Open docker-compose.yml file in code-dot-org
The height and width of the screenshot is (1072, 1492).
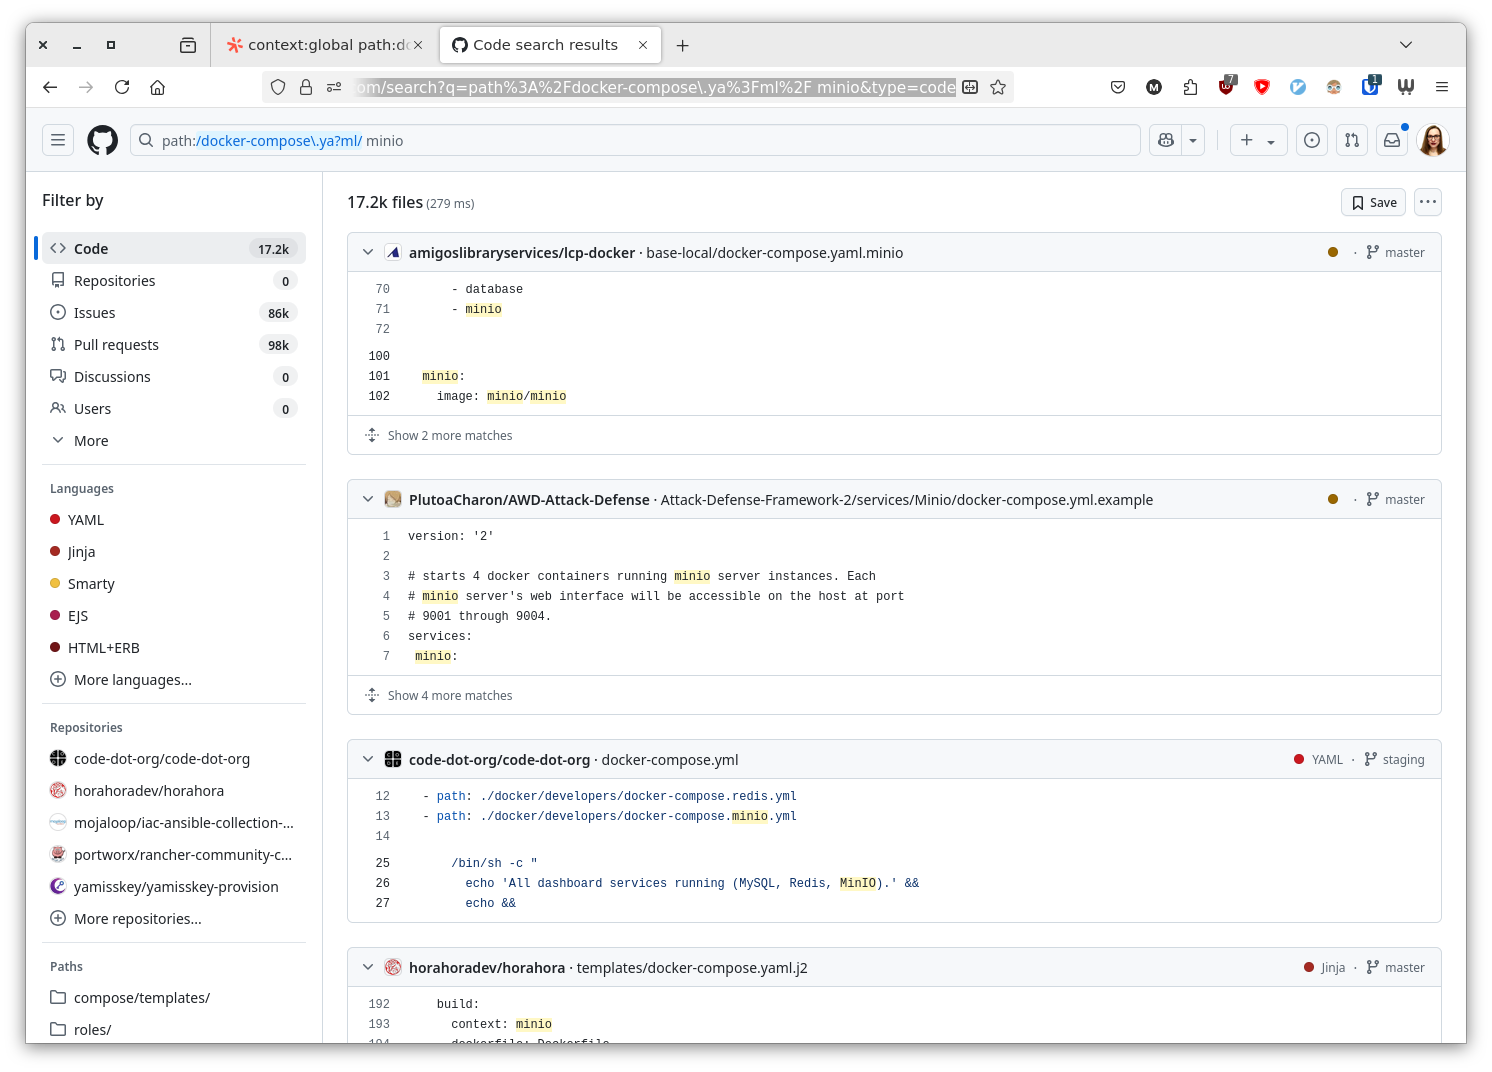670,760
